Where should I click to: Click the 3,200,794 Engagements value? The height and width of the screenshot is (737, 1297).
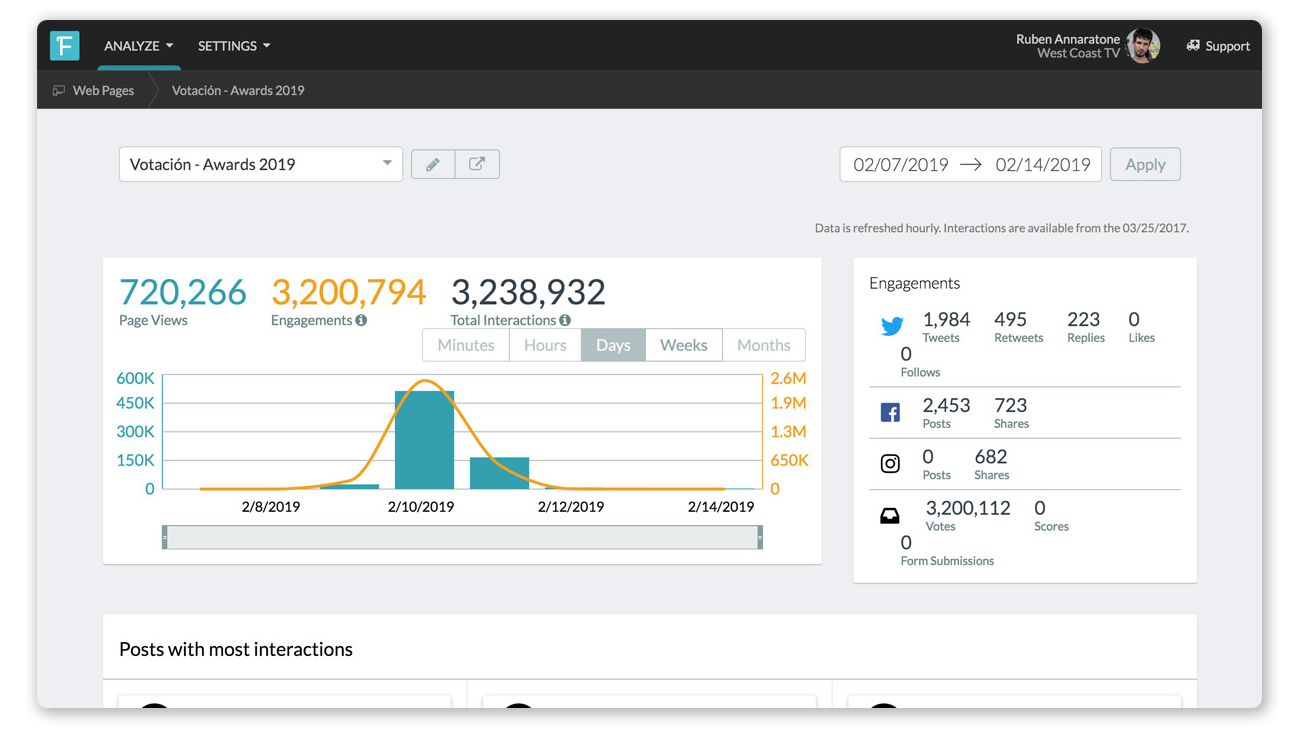click(349, 292)
